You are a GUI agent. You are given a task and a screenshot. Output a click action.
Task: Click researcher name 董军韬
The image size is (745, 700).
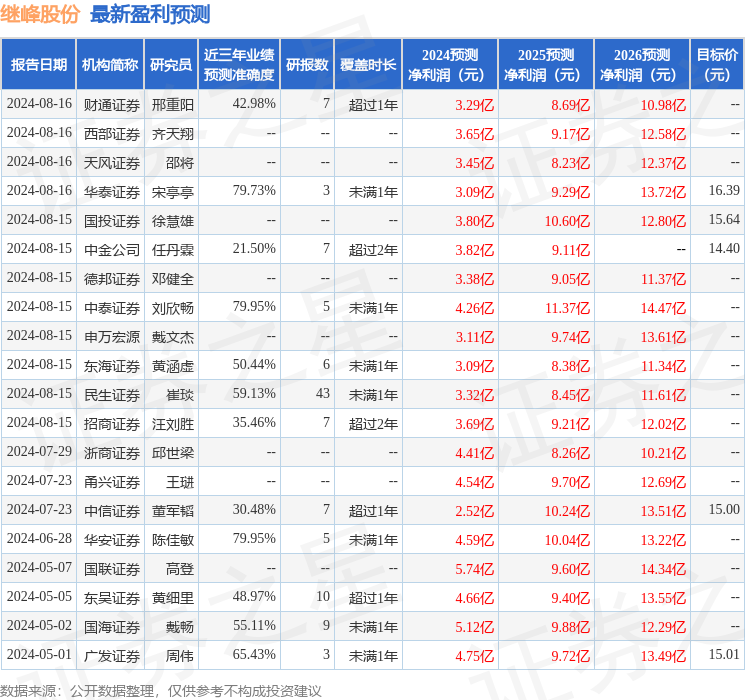(x=172, y=511)
